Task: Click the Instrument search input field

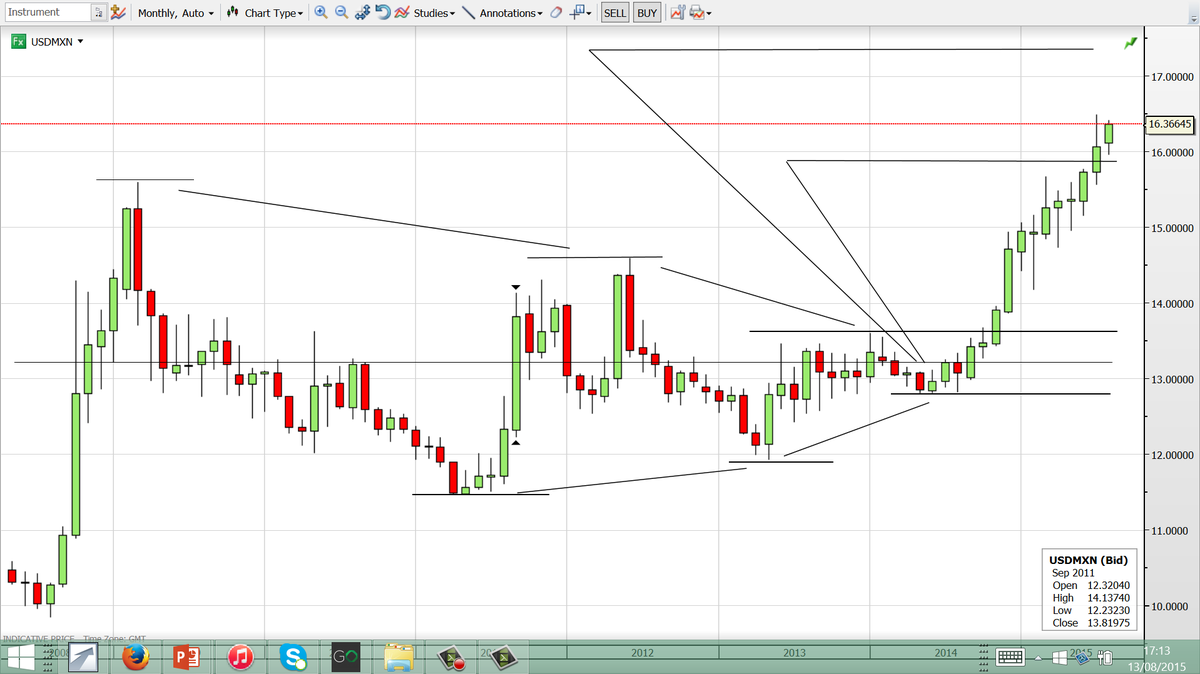Action: [x=46, y=13]
